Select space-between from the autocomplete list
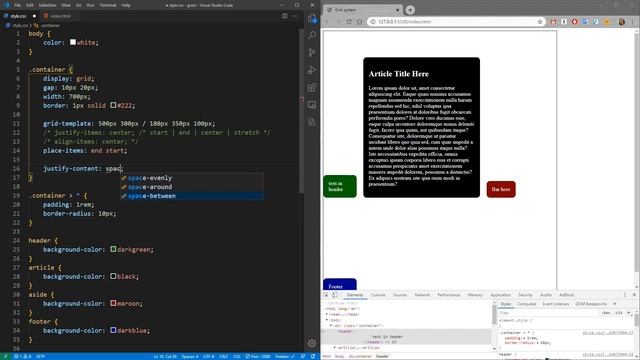The image size is (640, 360). (192, 196)
